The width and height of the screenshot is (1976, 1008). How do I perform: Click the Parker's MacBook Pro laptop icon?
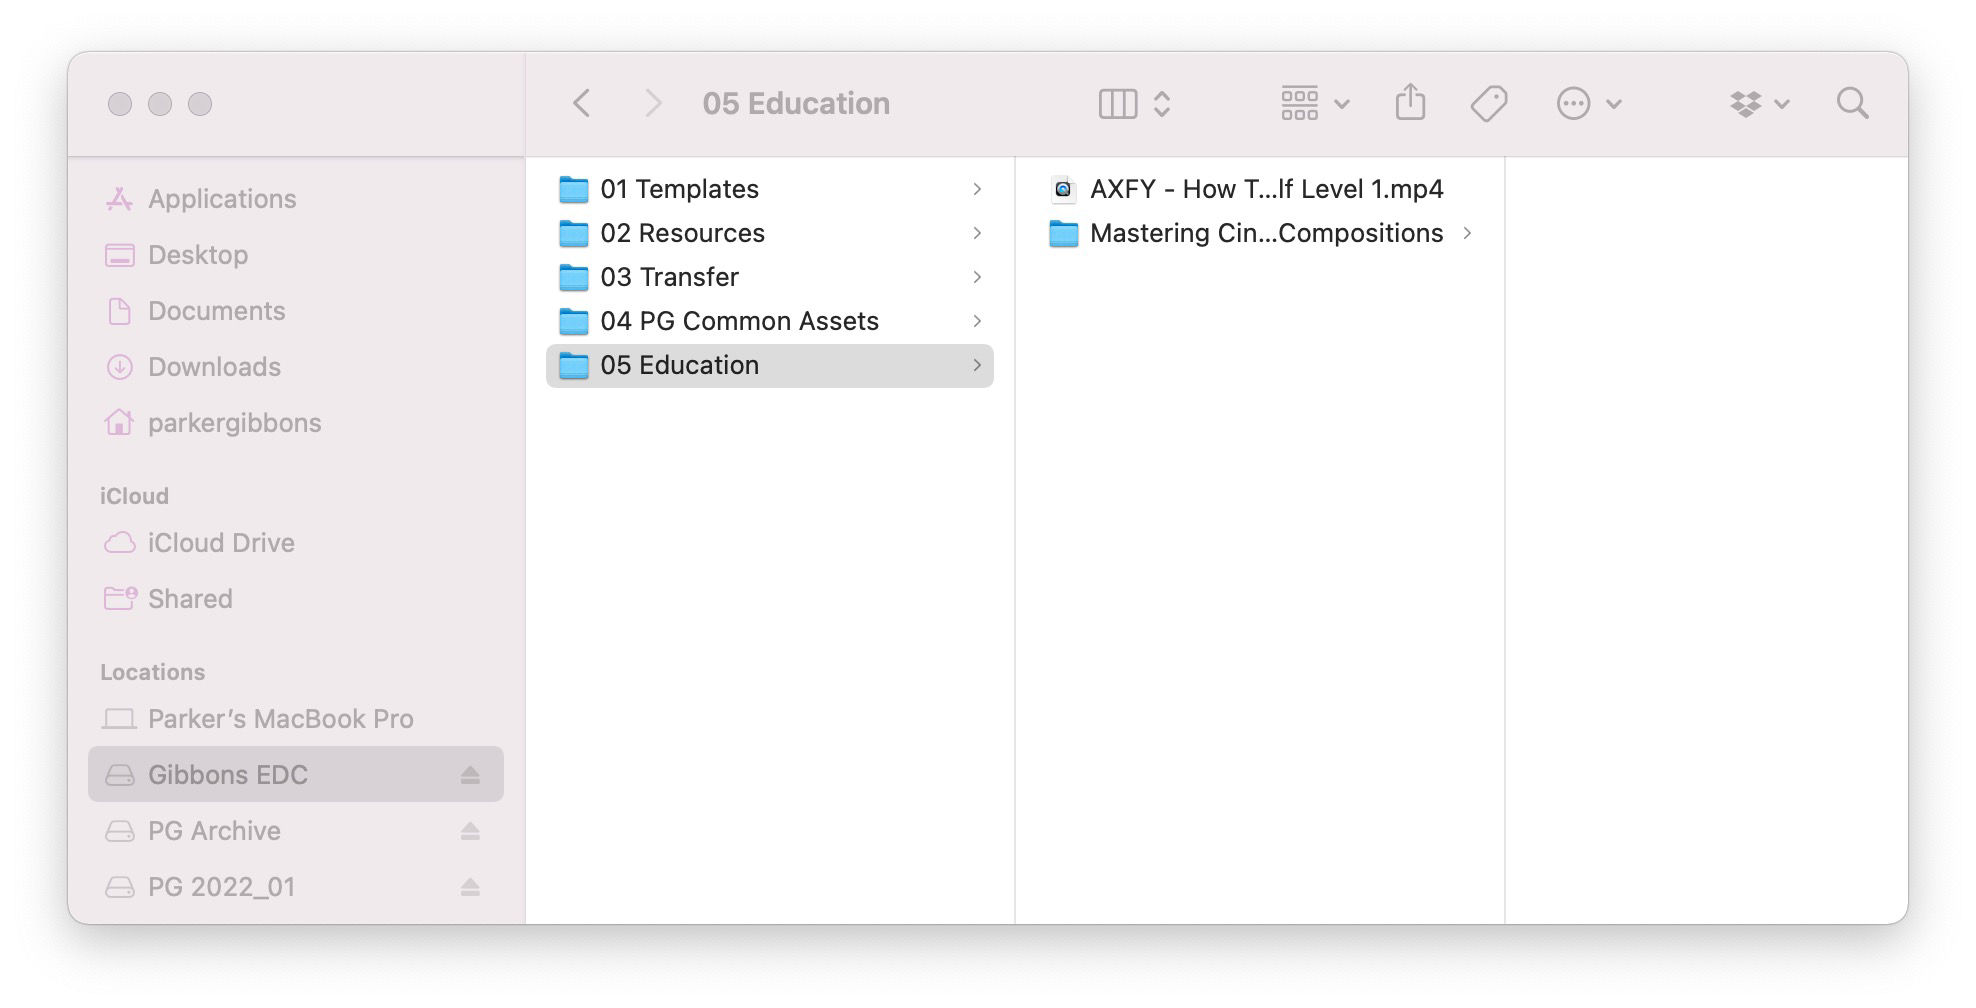(x=119, y=719)
